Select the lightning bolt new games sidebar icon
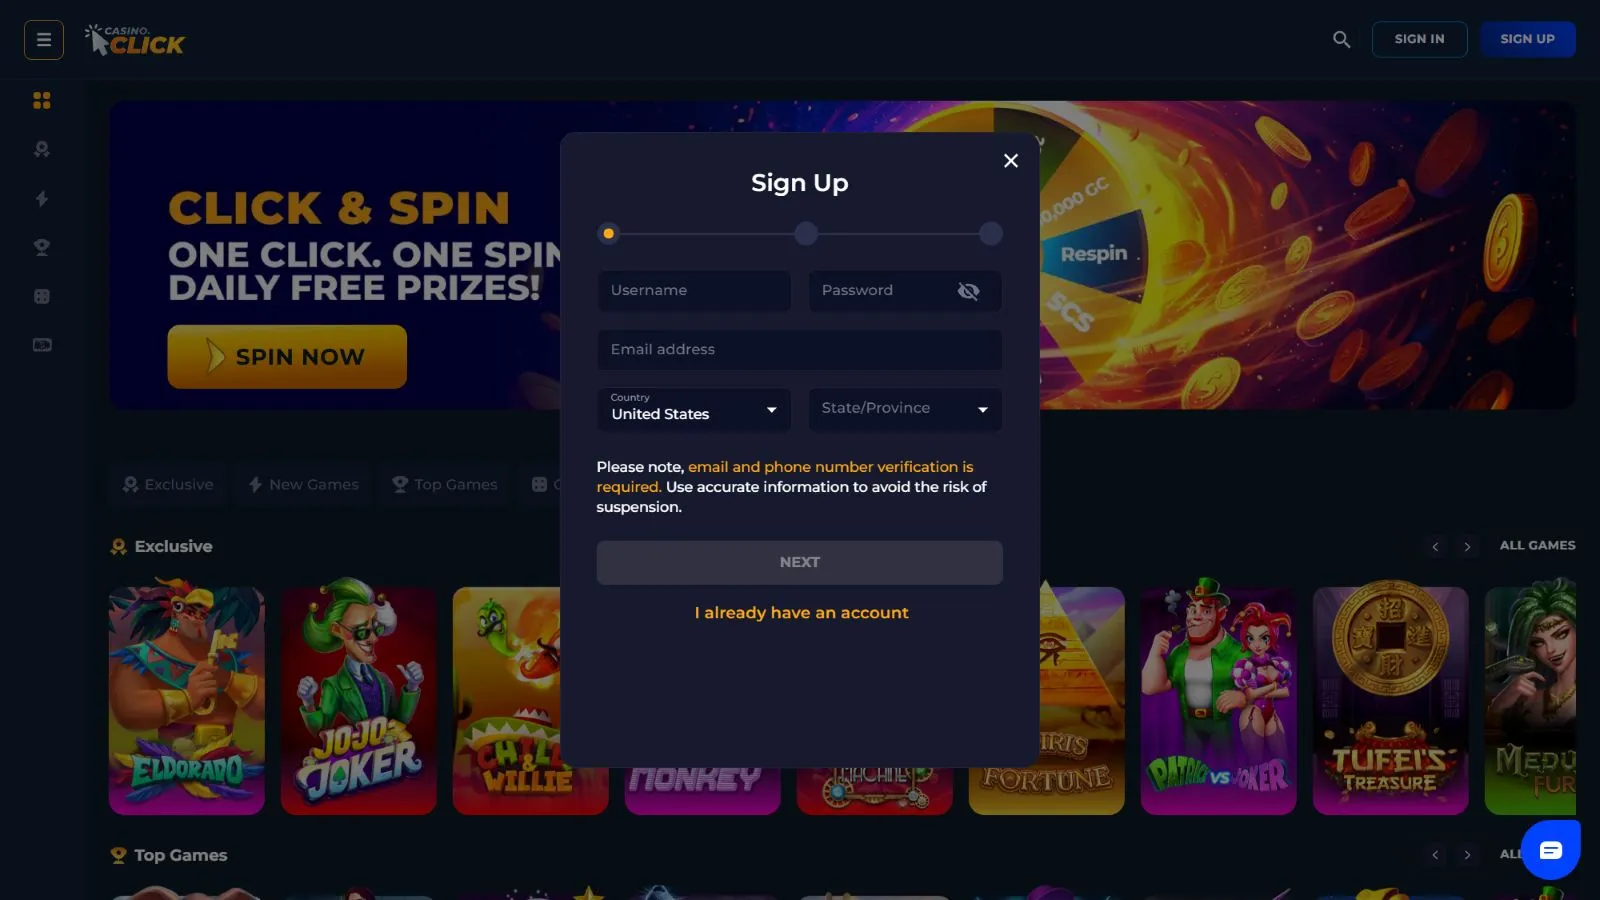The width and height of the screenshot is (1600, 900). click(x=41, y=198)
